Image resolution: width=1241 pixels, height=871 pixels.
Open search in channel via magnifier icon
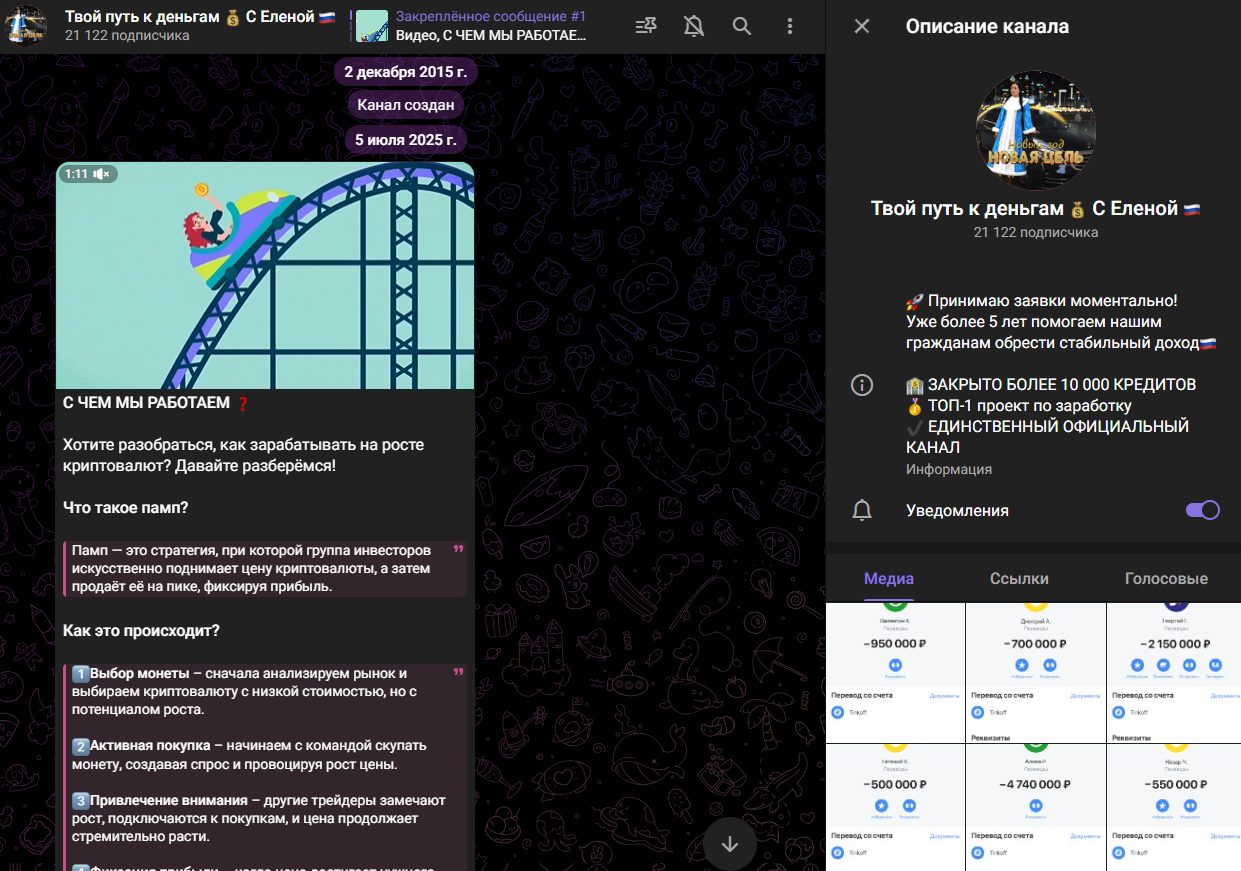[x=742, y=27]
